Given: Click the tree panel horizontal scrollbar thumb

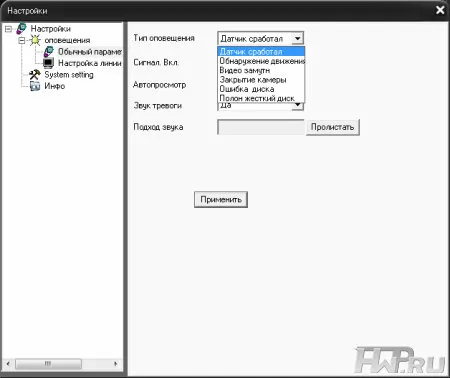Looking at the screenshot, I should pyautogui.click(x=48, y=363).
